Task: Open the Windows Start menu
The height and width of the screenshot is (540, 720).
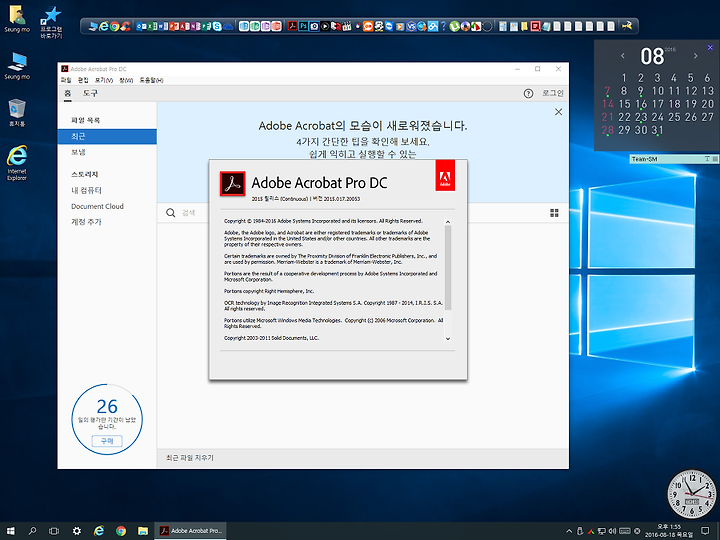Action: (11, 531)
